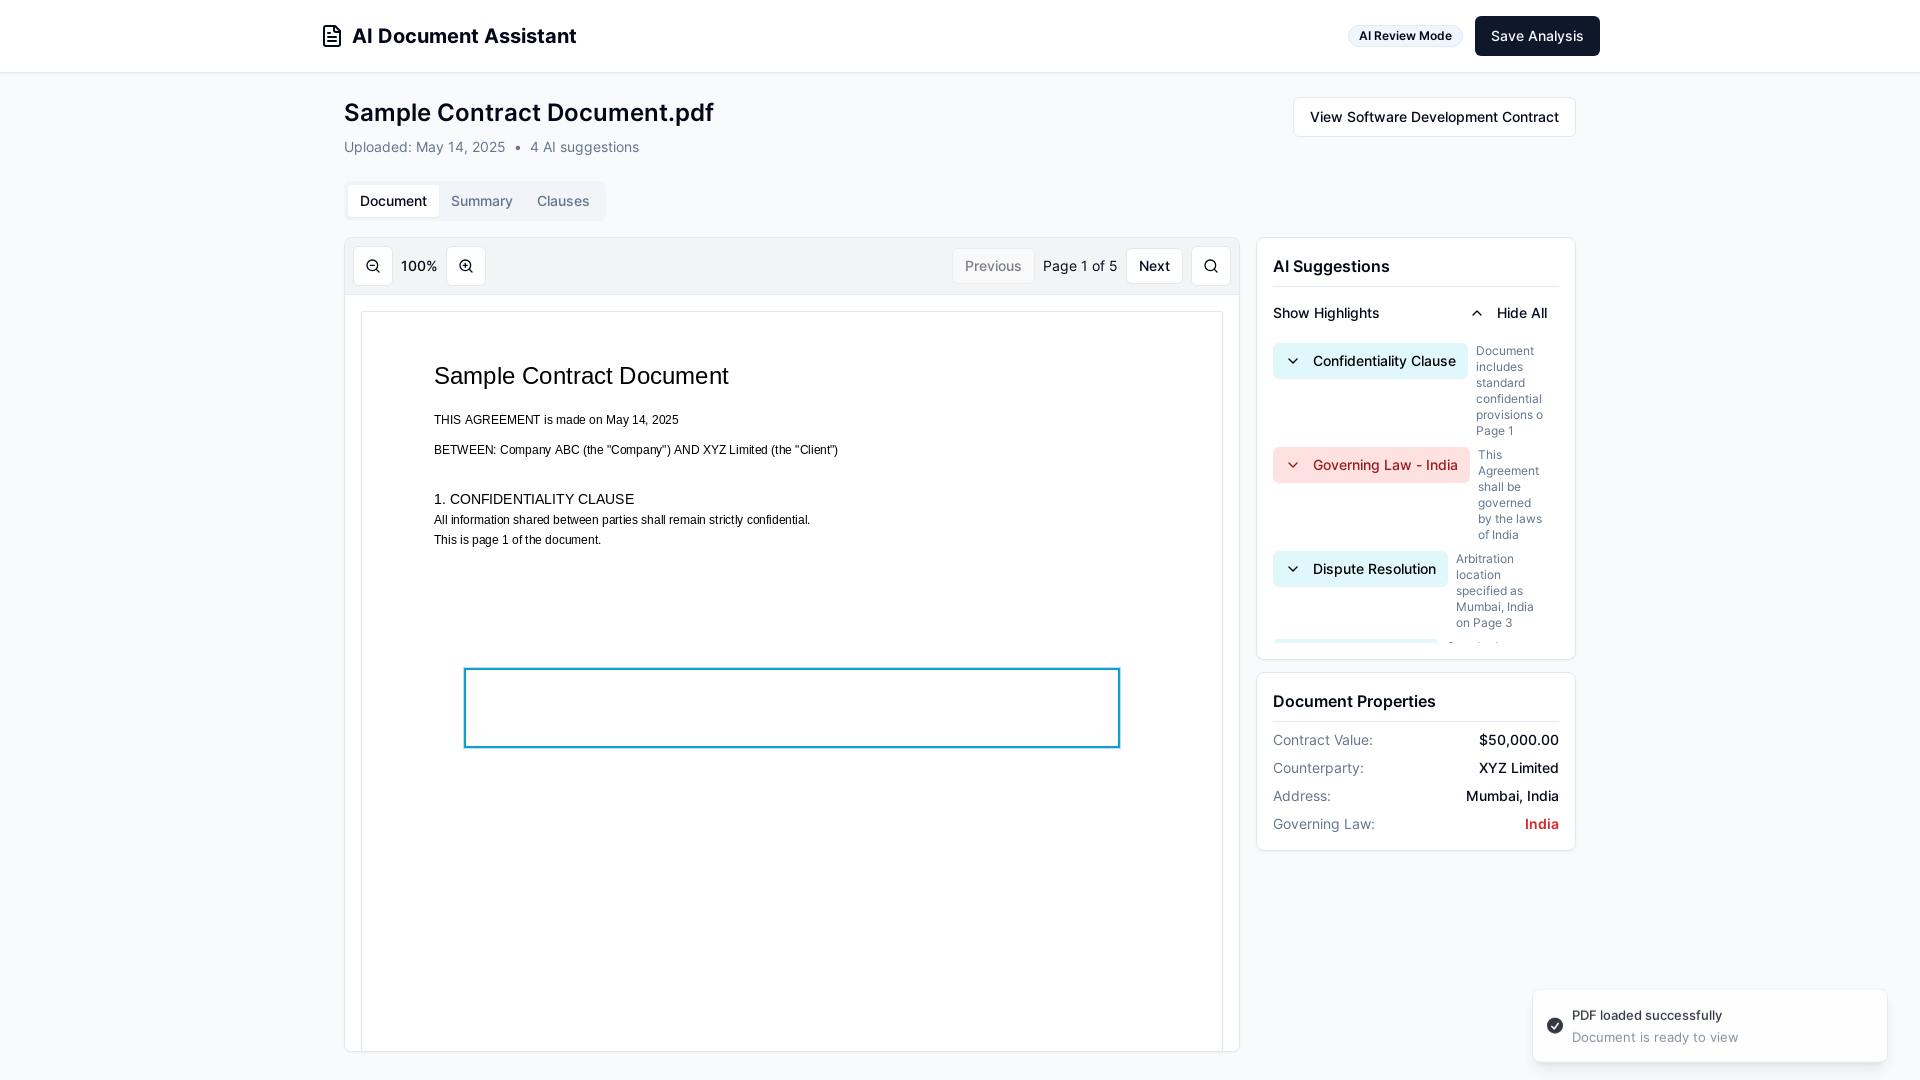Click the 'Arbitration location specified' description text

[x=1495, y=591]
